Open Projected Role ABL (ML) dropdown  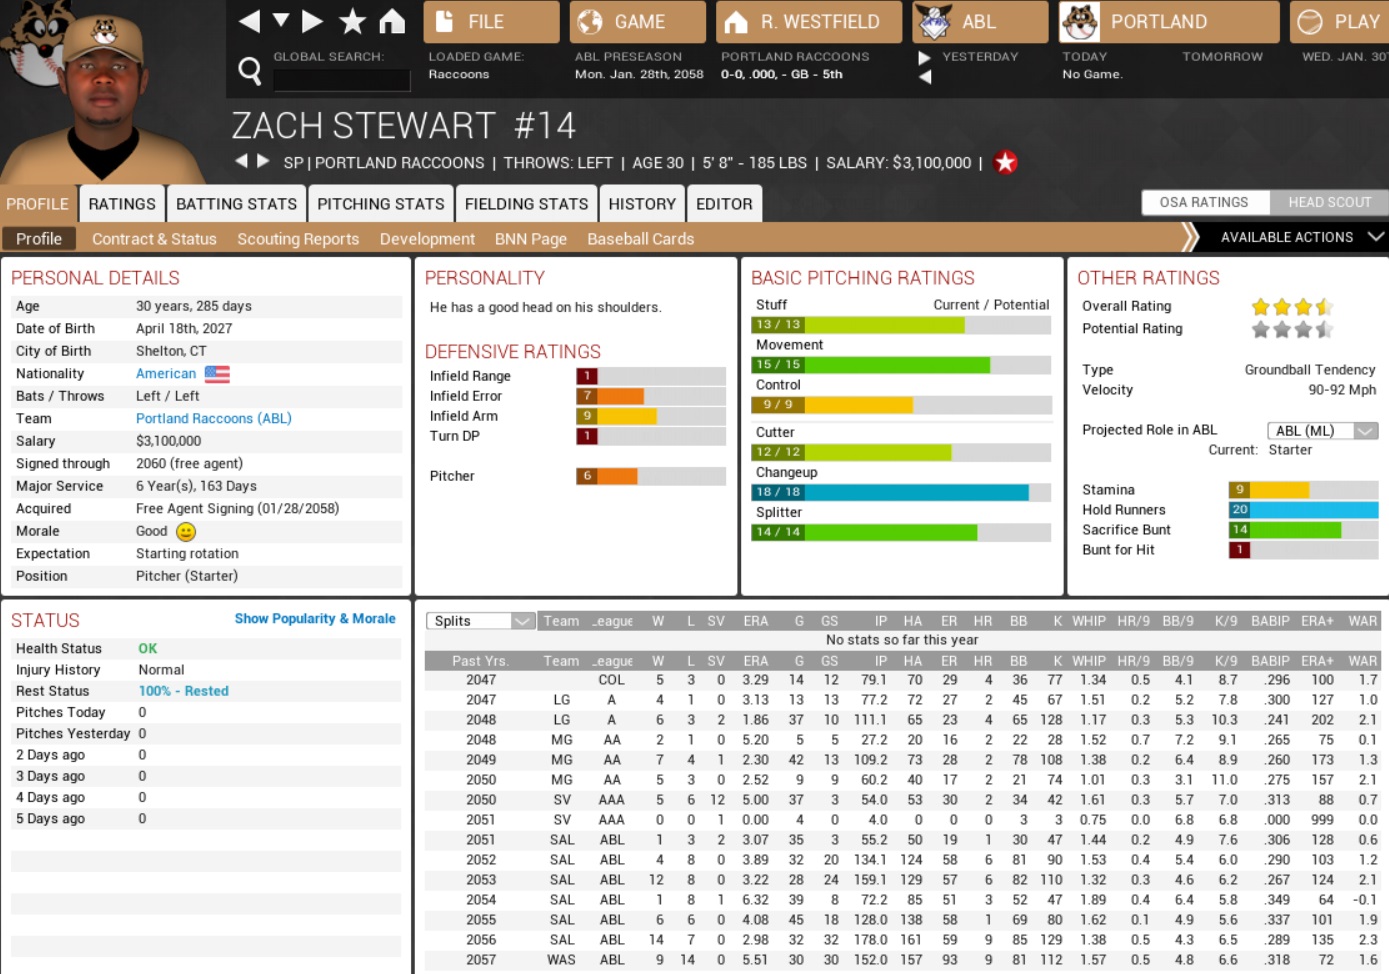point(1322,431)
